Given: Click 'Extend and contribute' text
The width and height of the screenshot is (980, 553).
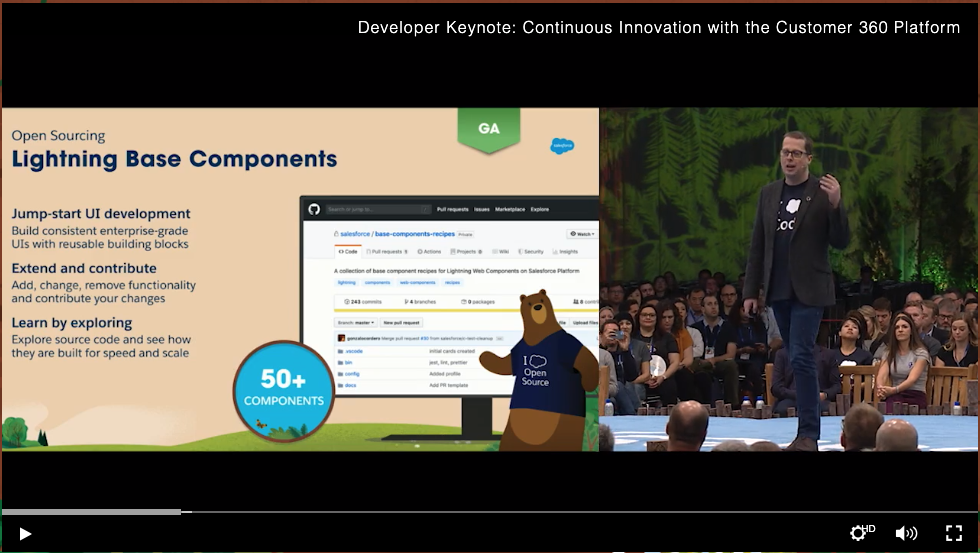Looking at the screenshot, I should [x=84, y=268].
